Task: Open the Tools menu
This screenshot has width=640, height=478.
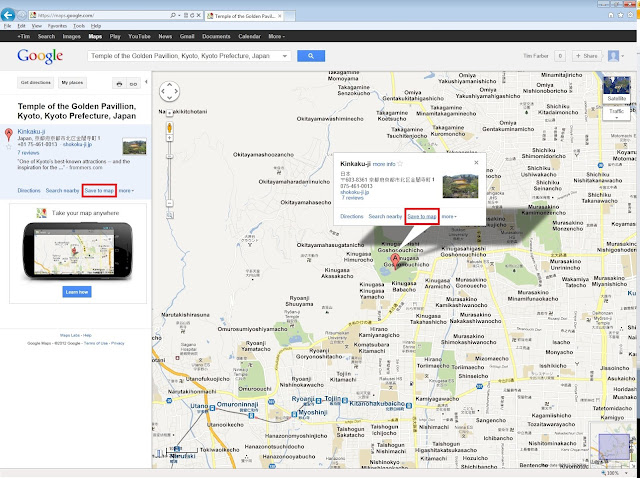Action: (79, 26)
